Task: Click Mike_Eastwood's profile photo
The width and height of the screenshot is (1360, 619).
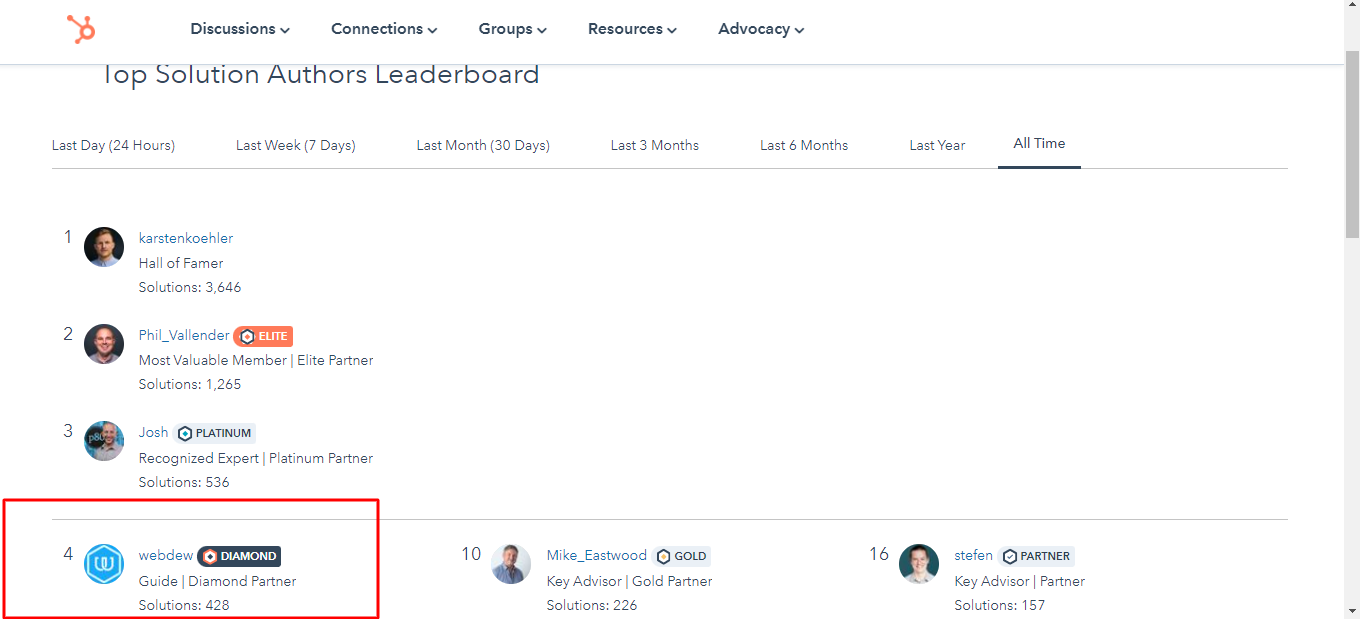Action: pyautogui.click(x=511, y=564)
